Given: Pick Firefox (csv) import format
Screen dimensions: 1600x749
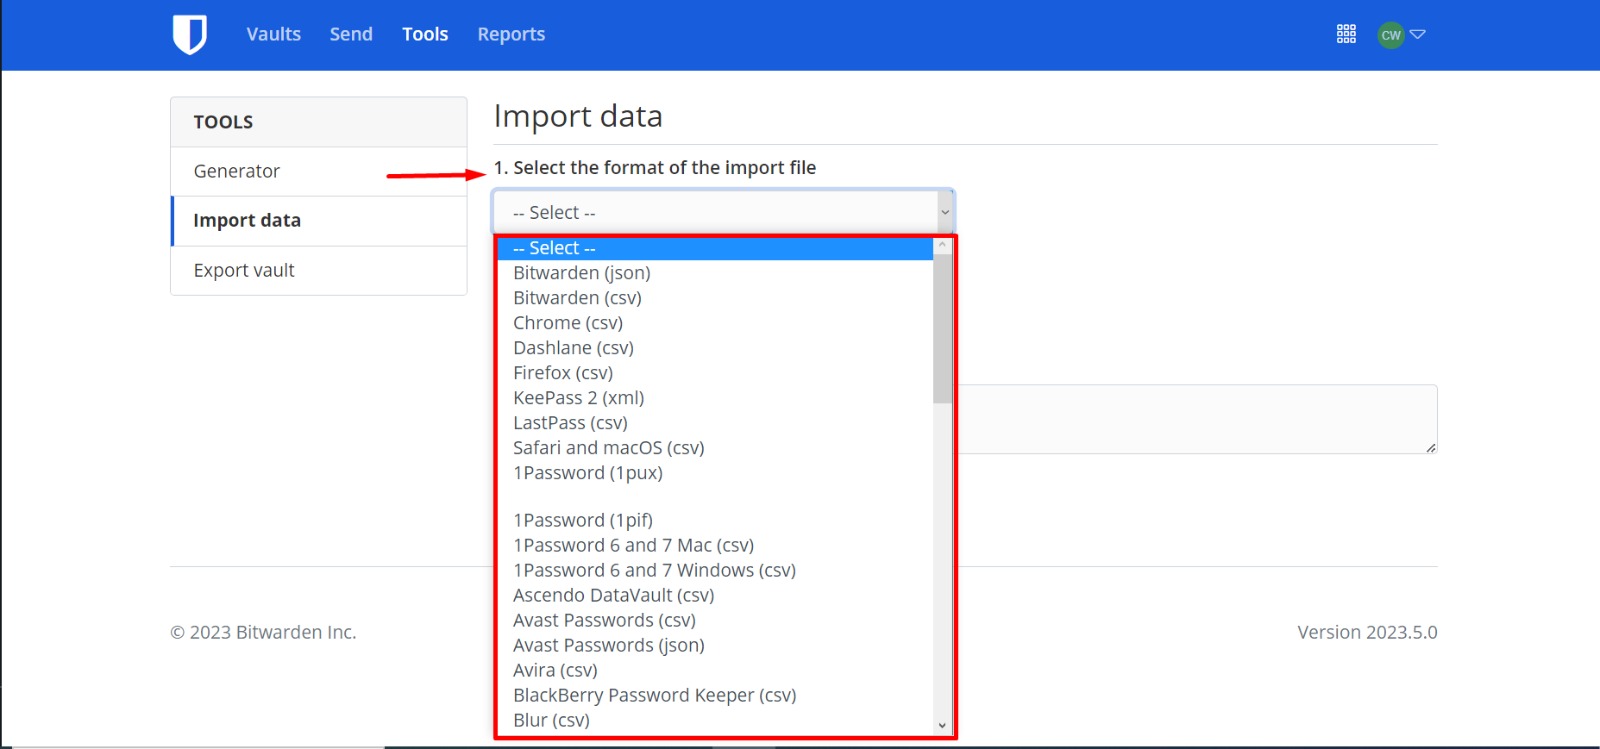Looking at the screenshot, I should click(715, 373).
